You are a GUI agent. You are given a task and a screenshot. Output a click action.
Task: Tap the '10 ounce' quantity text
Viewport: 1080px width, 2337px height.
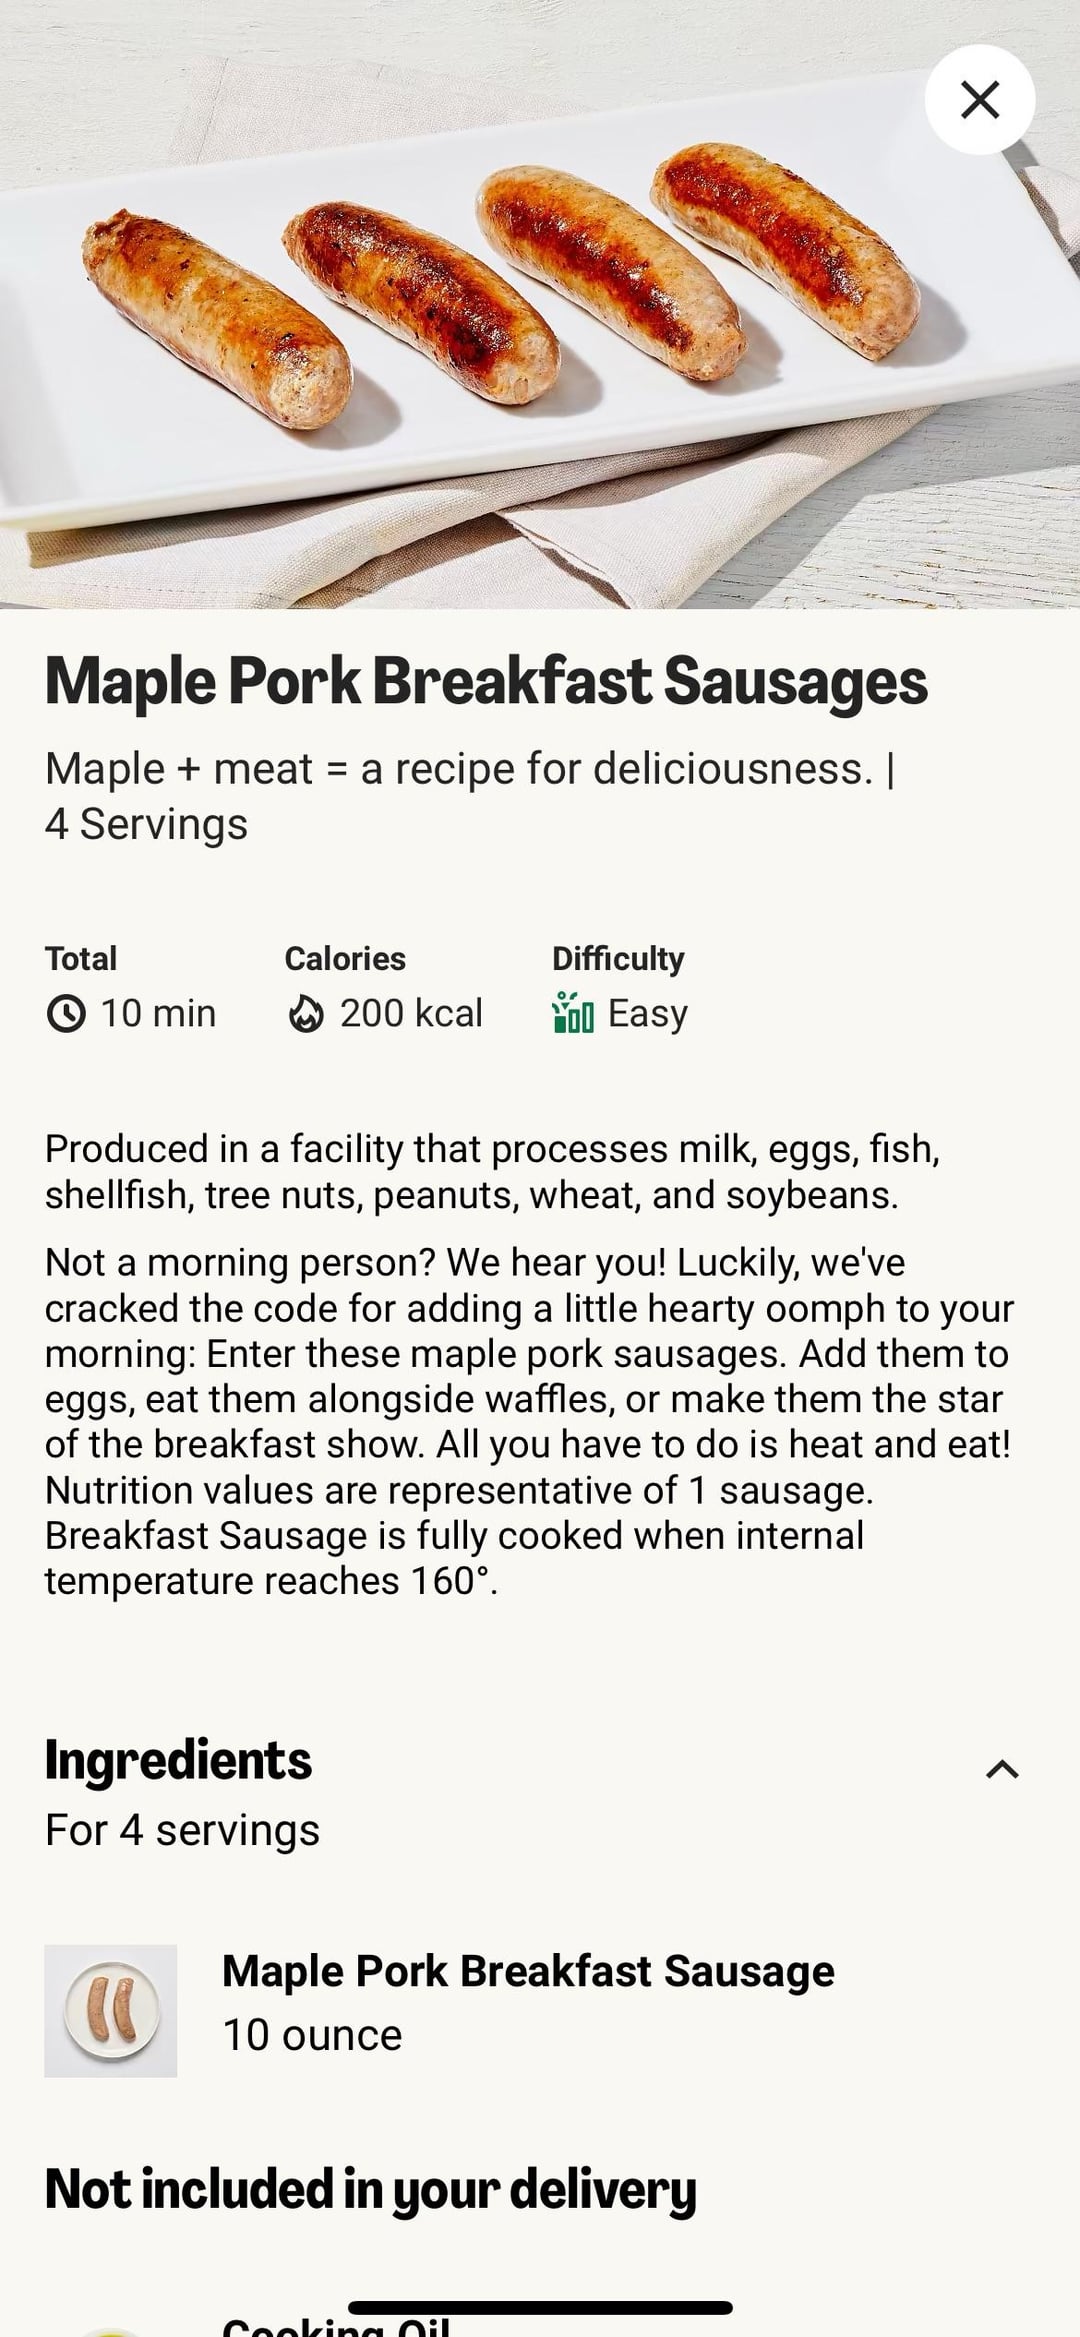coord(312,2035)
